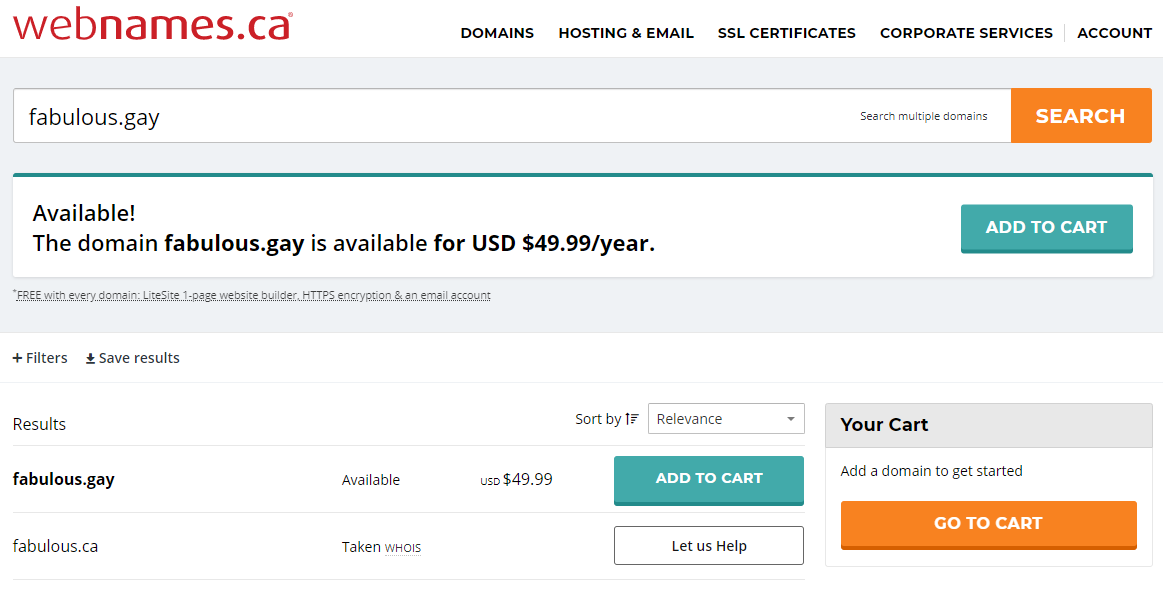This screenshot has width=1163, height=595.
Task: Click the USD $49.99 price in the results row
Action: tap(516, 480)
